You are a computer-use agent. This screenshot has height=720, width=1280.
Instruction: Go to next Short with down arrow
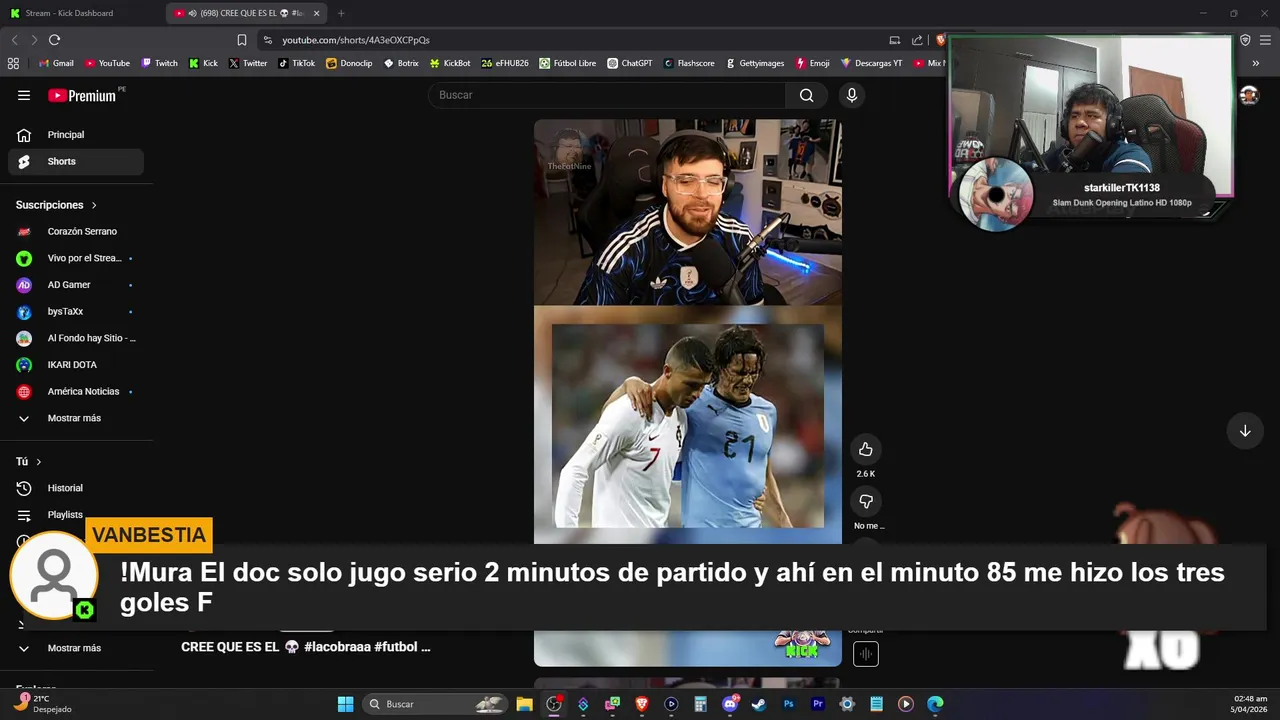pos(1245,431)
